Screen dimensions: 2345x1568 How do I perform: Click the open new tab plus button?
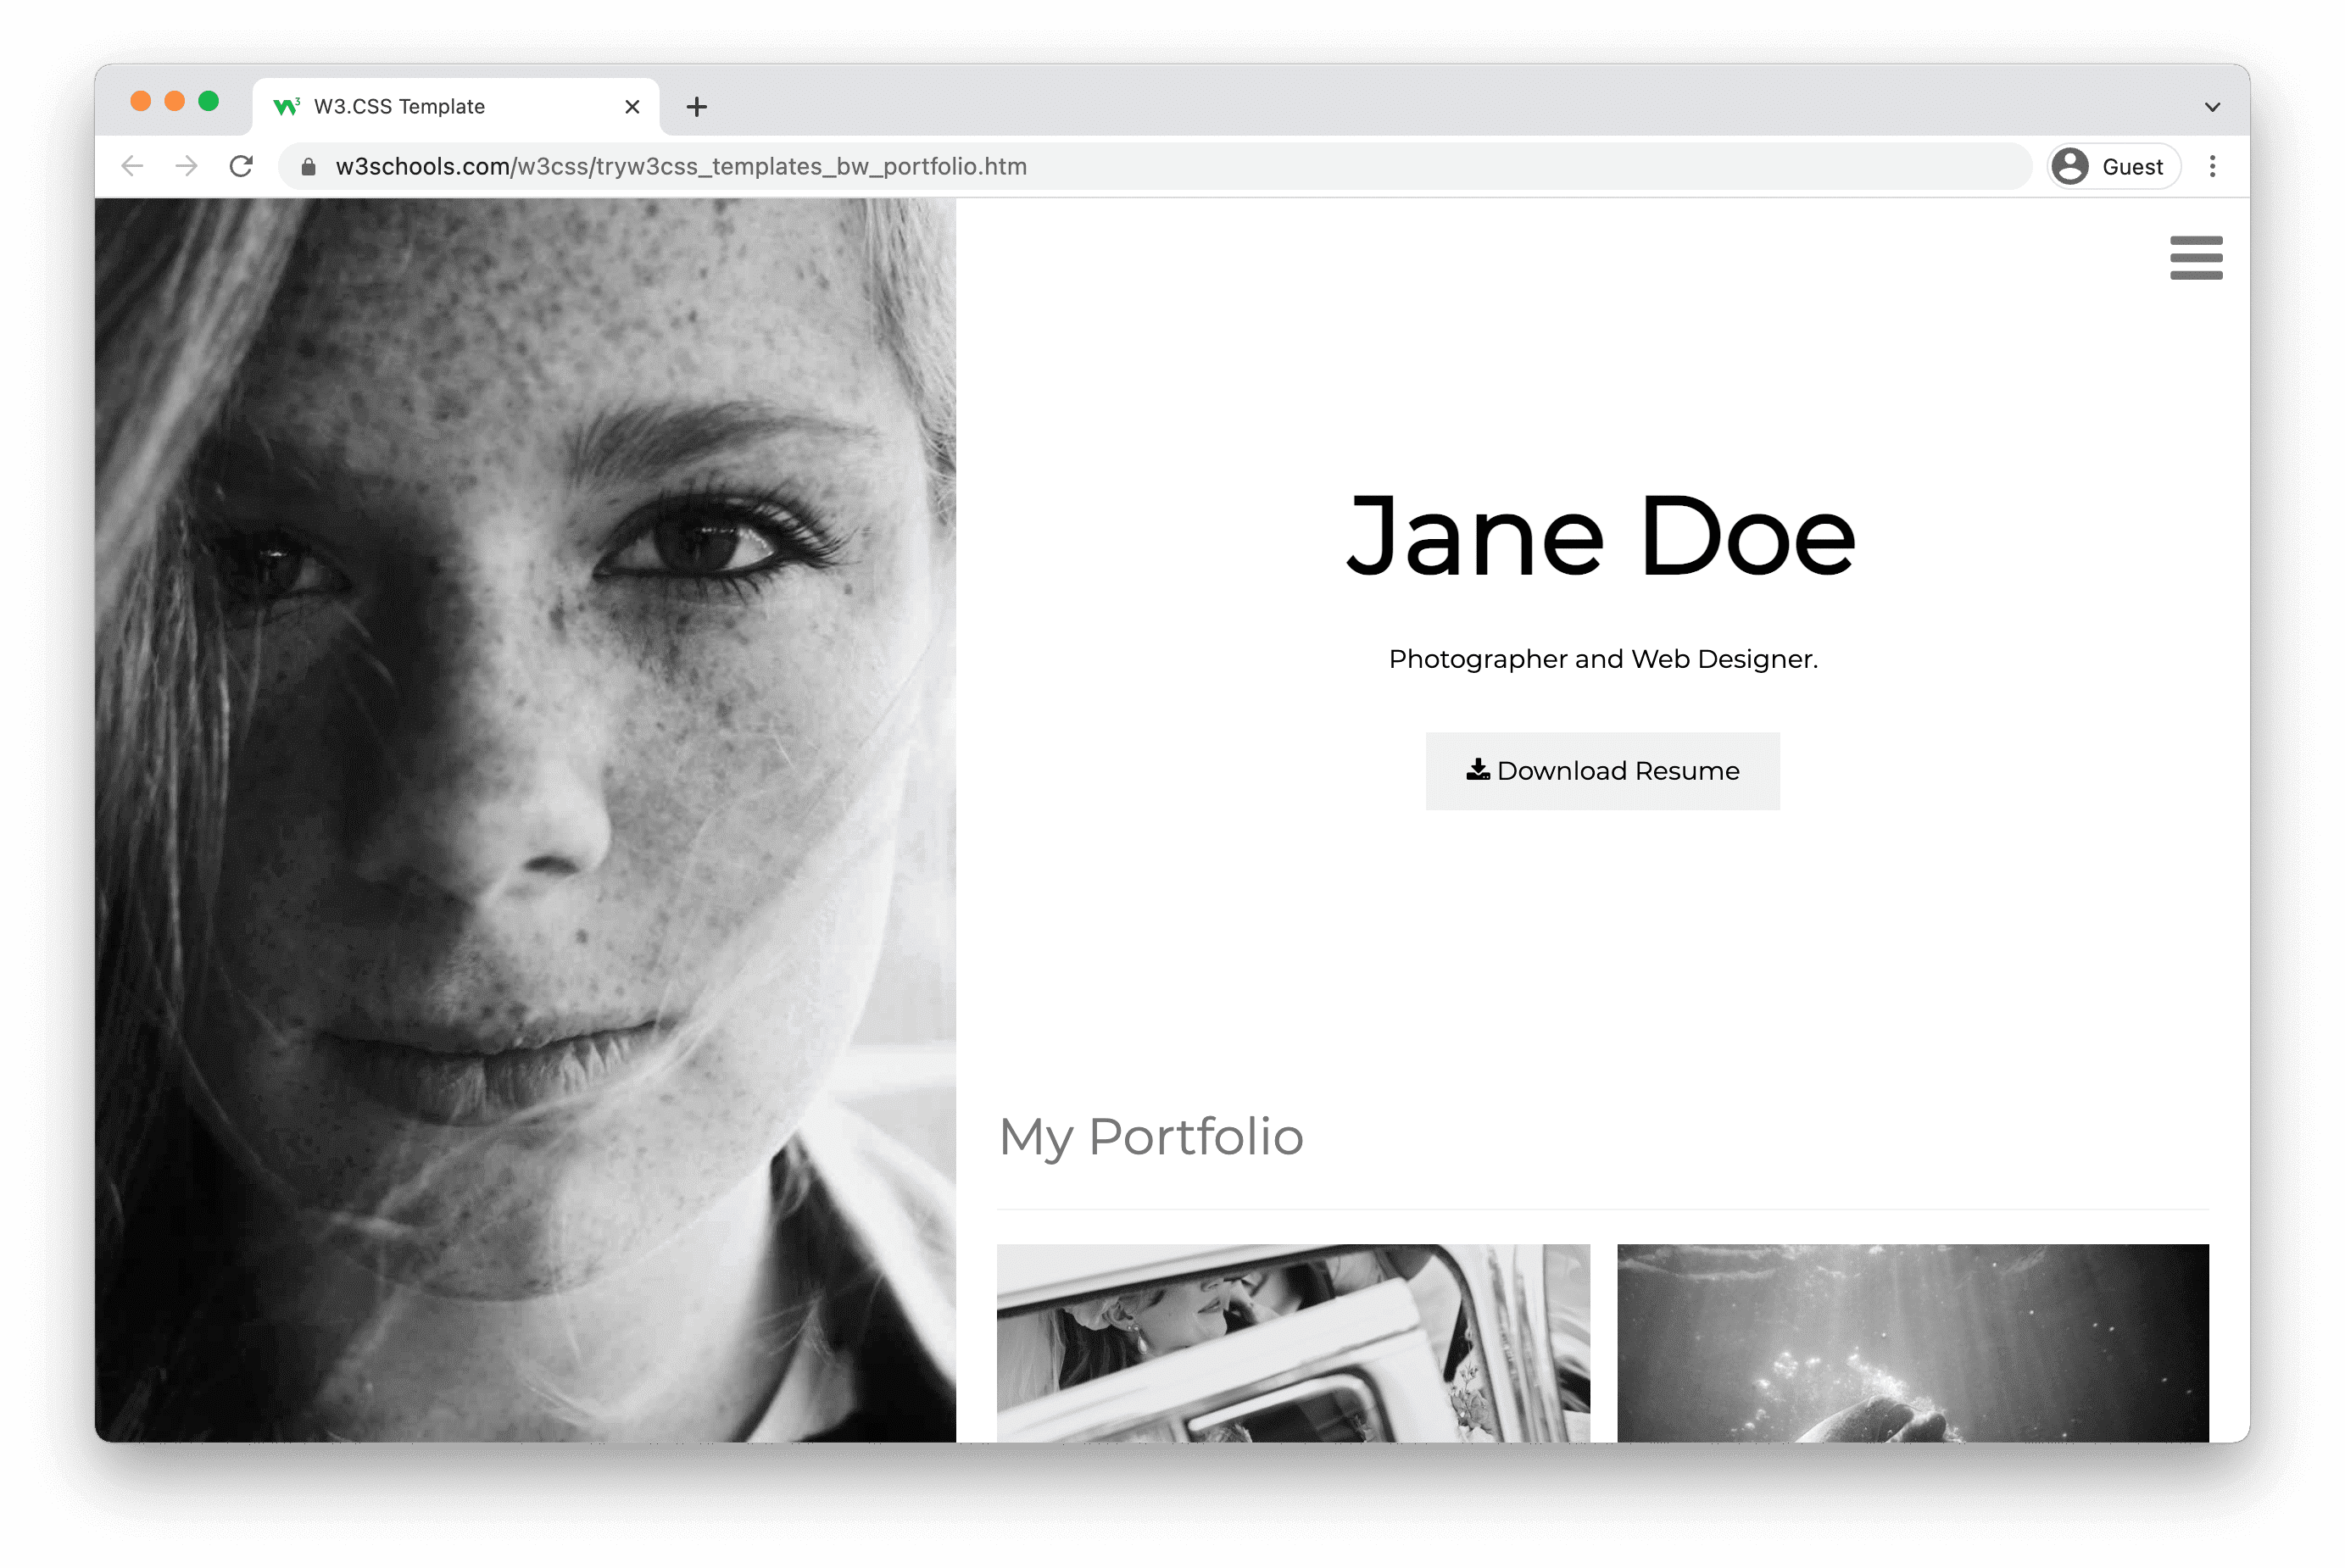[x=694, y=105]
